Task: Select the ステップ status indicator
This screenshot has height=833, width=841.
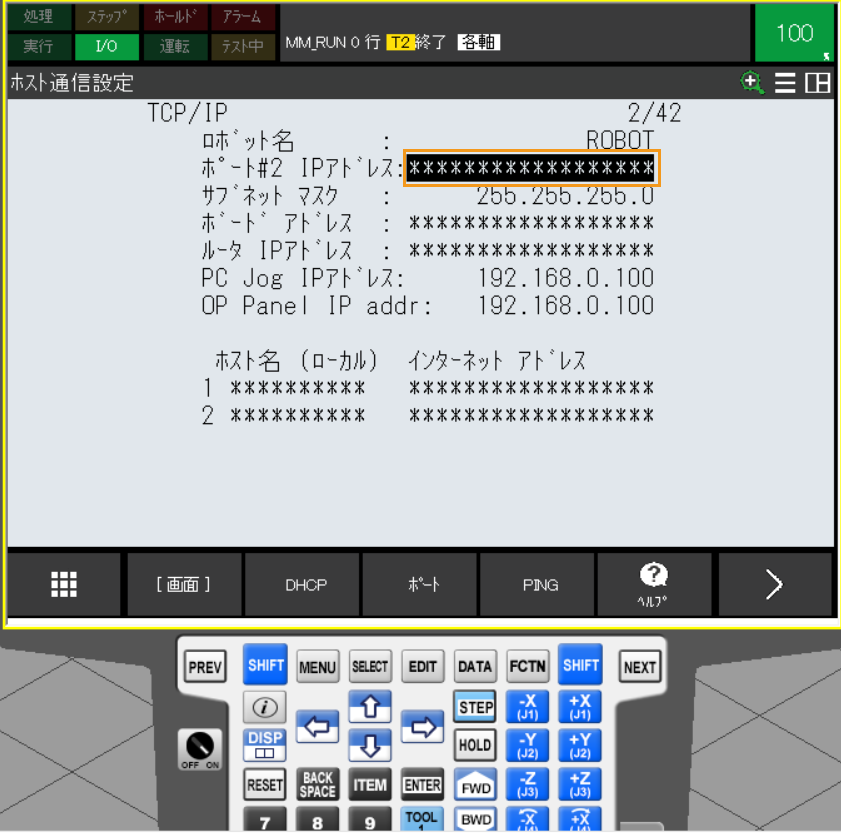Action: [106, 17]
